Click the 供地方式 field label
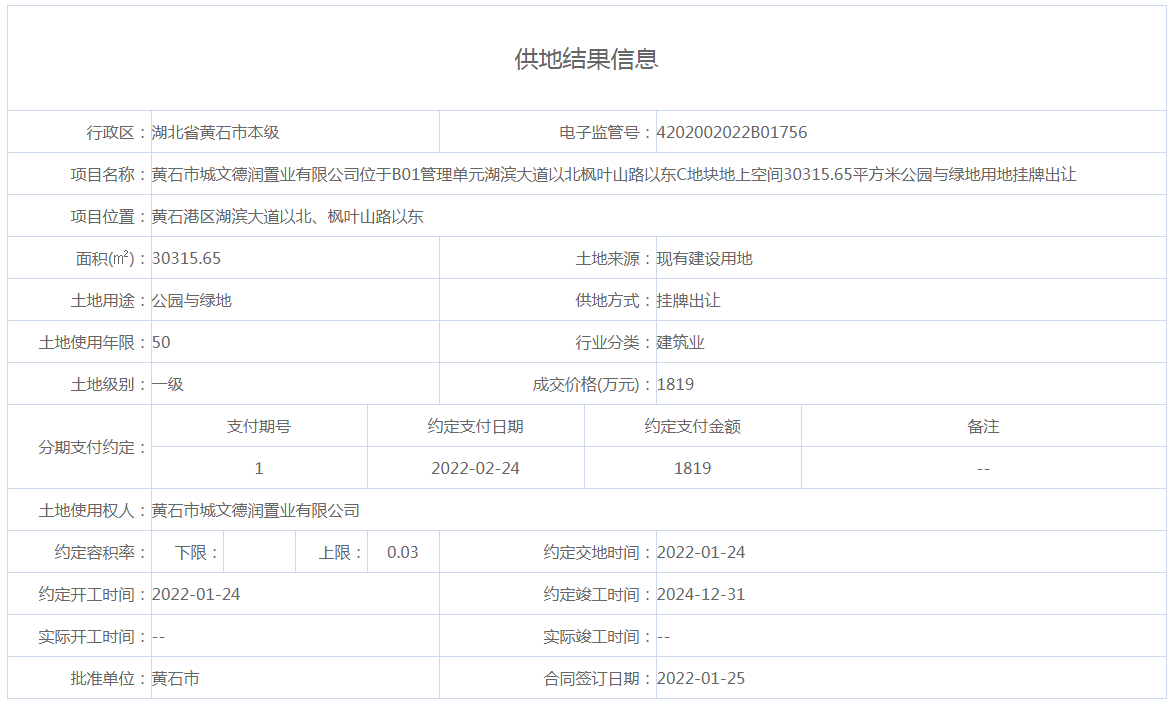 coord(615,300)
